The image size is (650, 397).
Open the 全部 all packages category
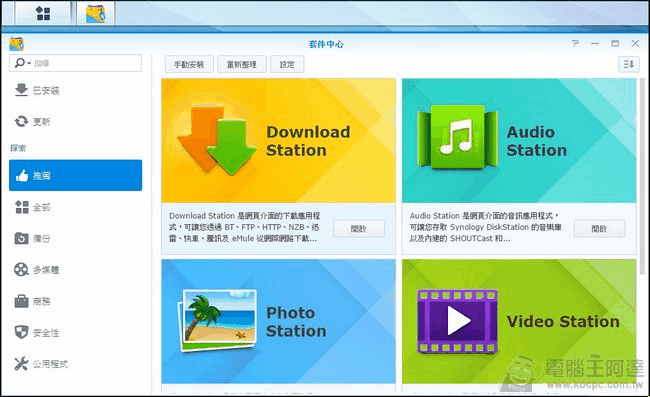point(75,207)
